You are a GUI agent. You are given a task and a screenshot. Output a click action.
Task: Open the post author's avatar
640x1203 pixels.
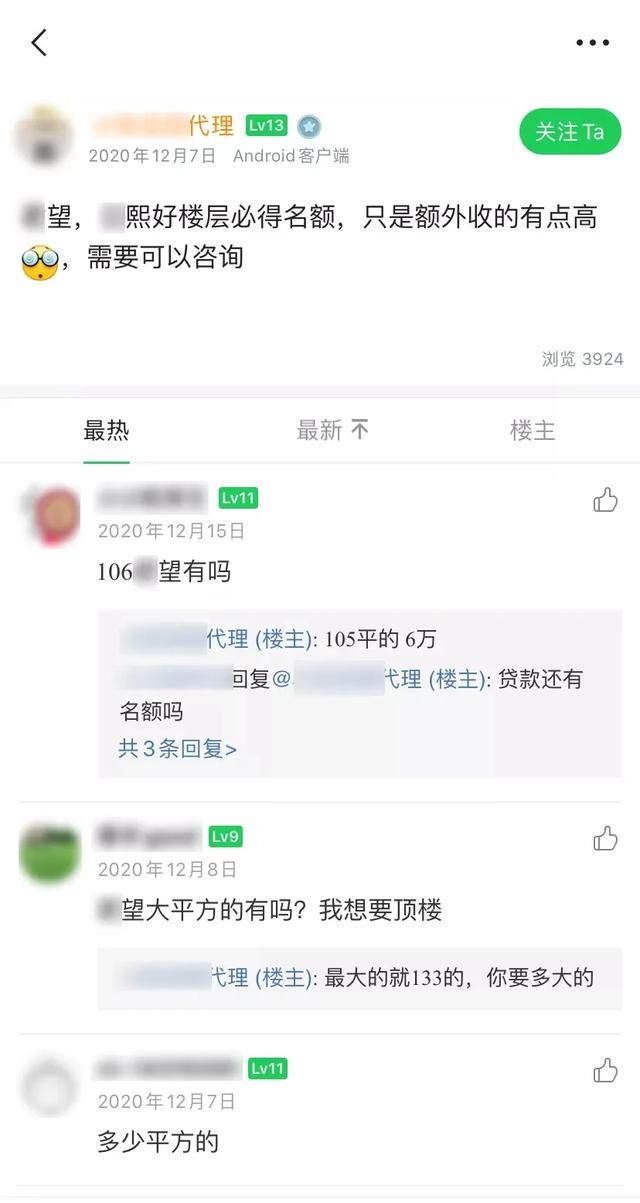click(x=44, y=137)
